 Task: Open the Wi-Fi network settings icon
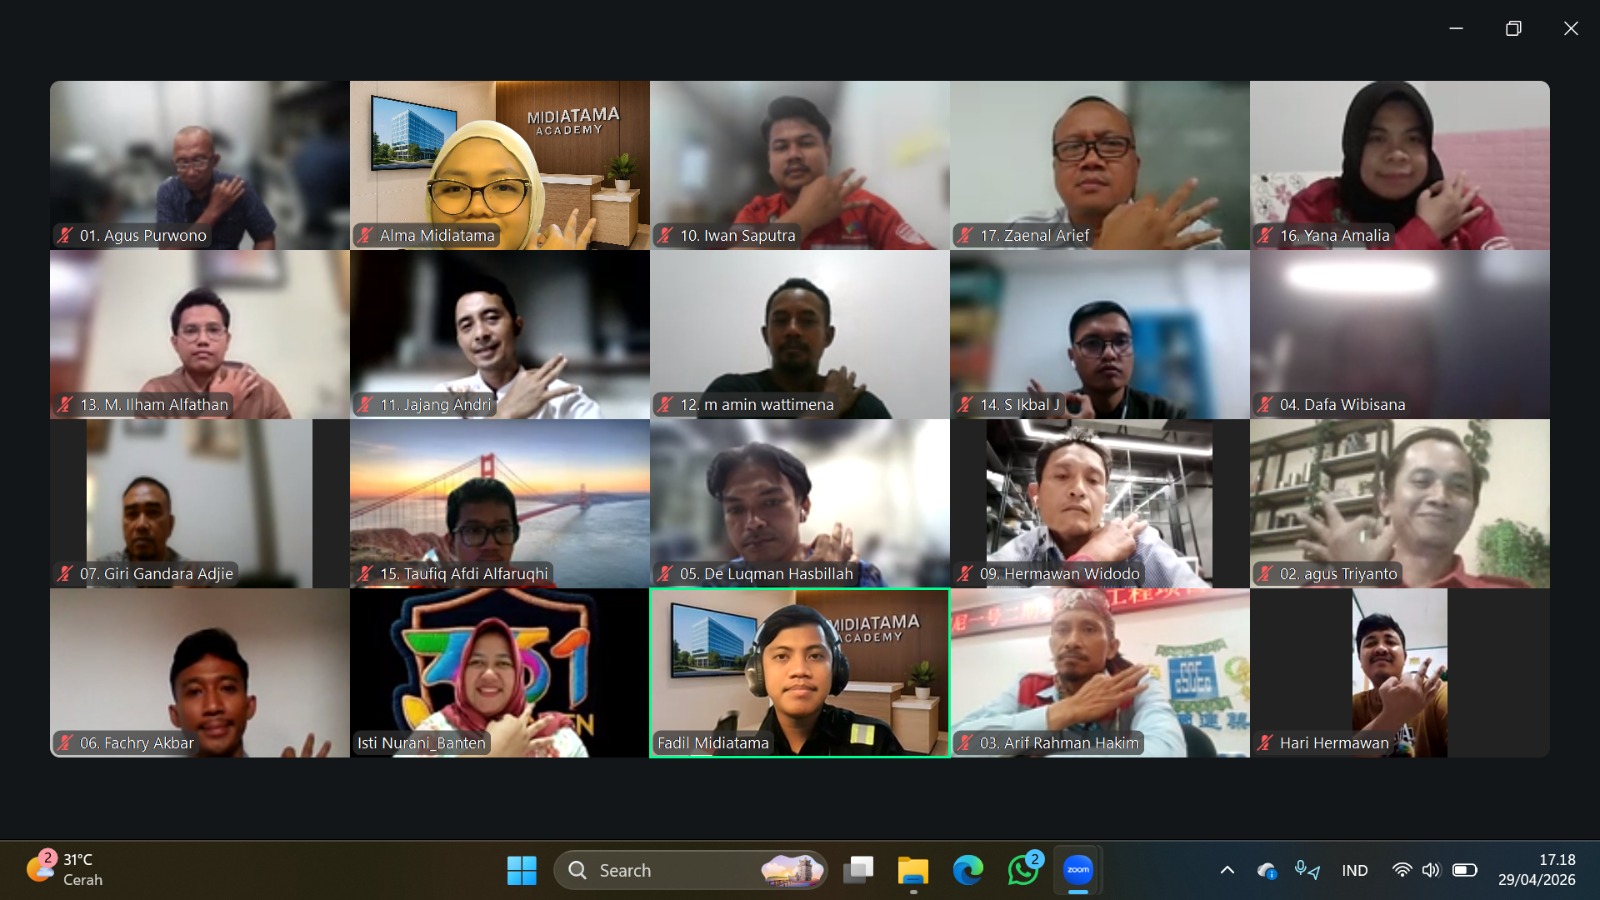pyautogui.click(x=1402, y=870)
